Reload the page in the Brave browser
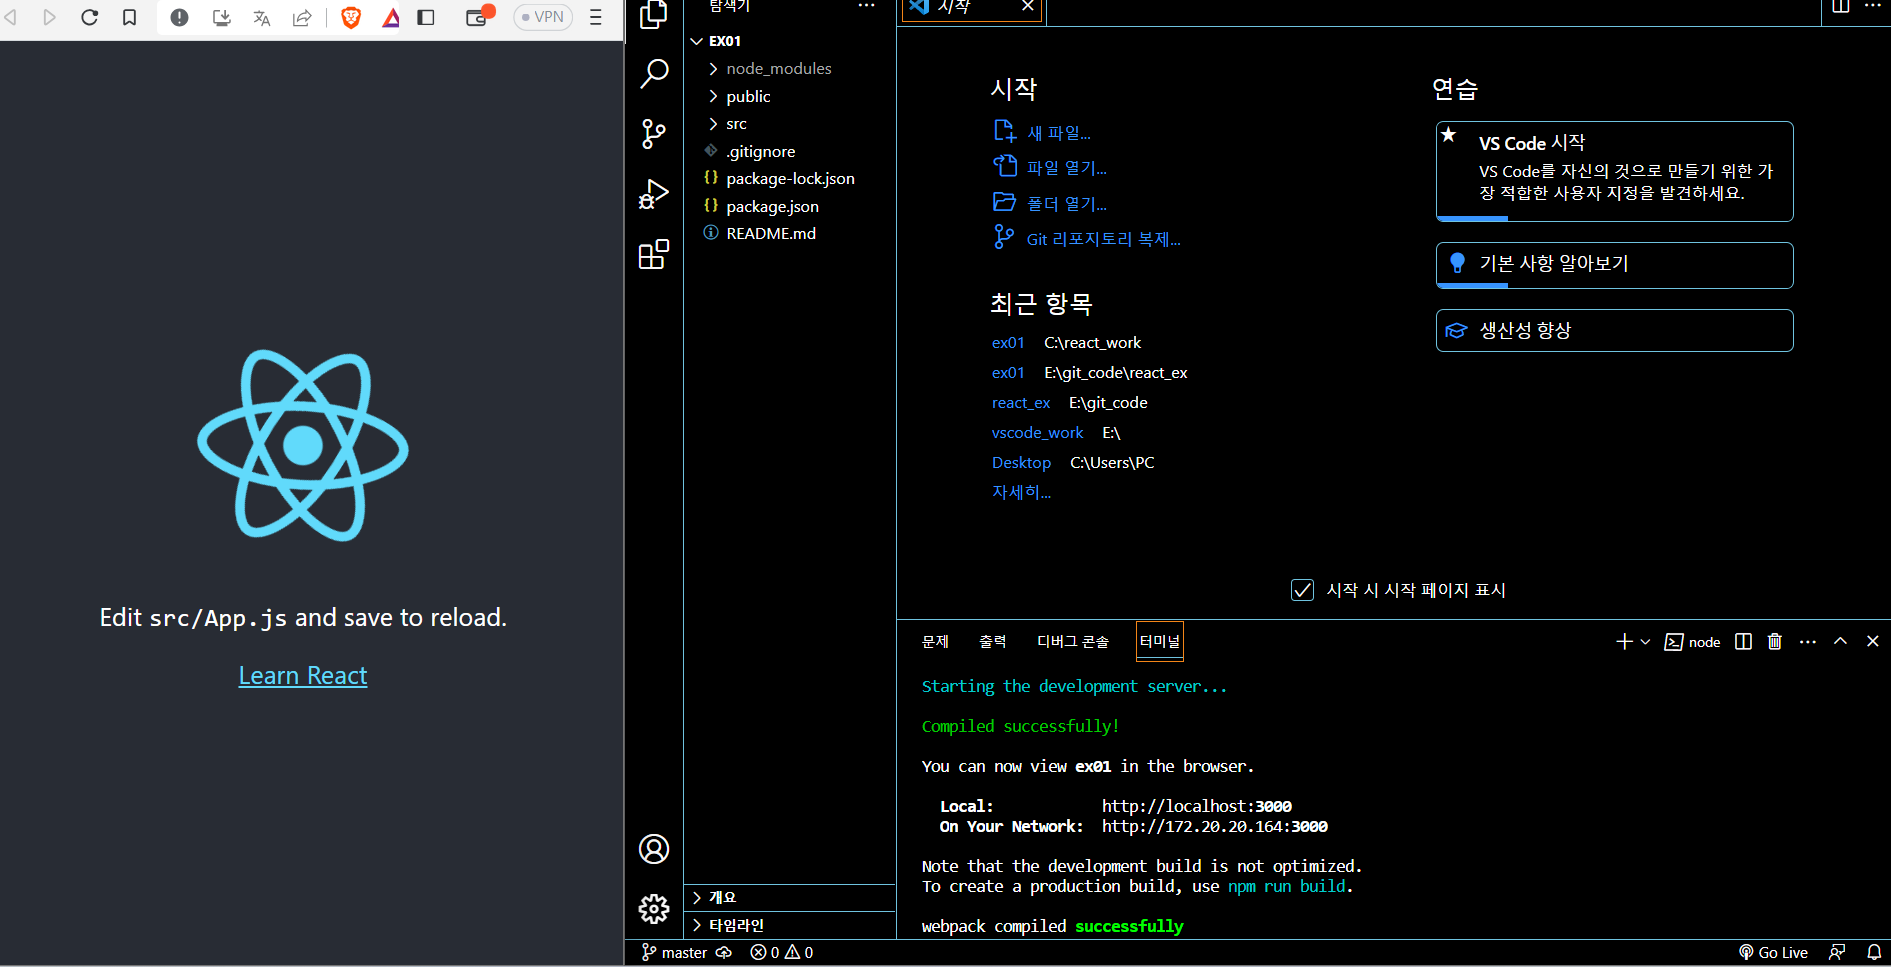Image resolution: width=1891 pixels, height=967 pixels. (89, 17)
